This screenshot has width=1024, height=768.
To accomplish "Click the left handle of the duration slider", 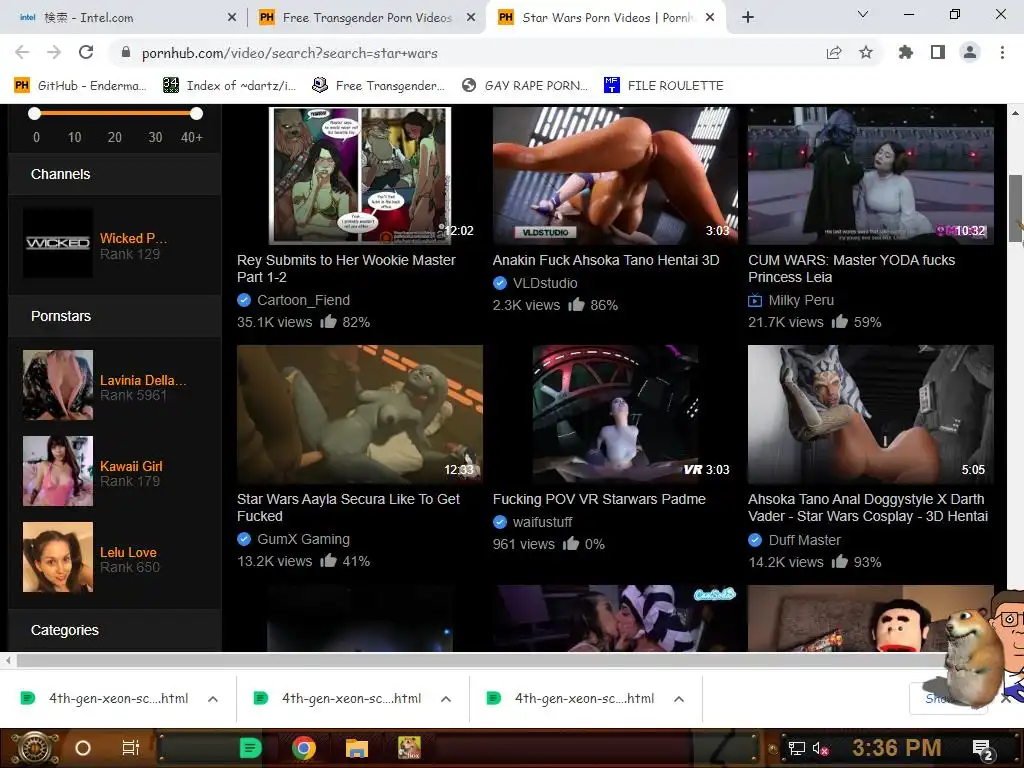I will click(35, 114).
